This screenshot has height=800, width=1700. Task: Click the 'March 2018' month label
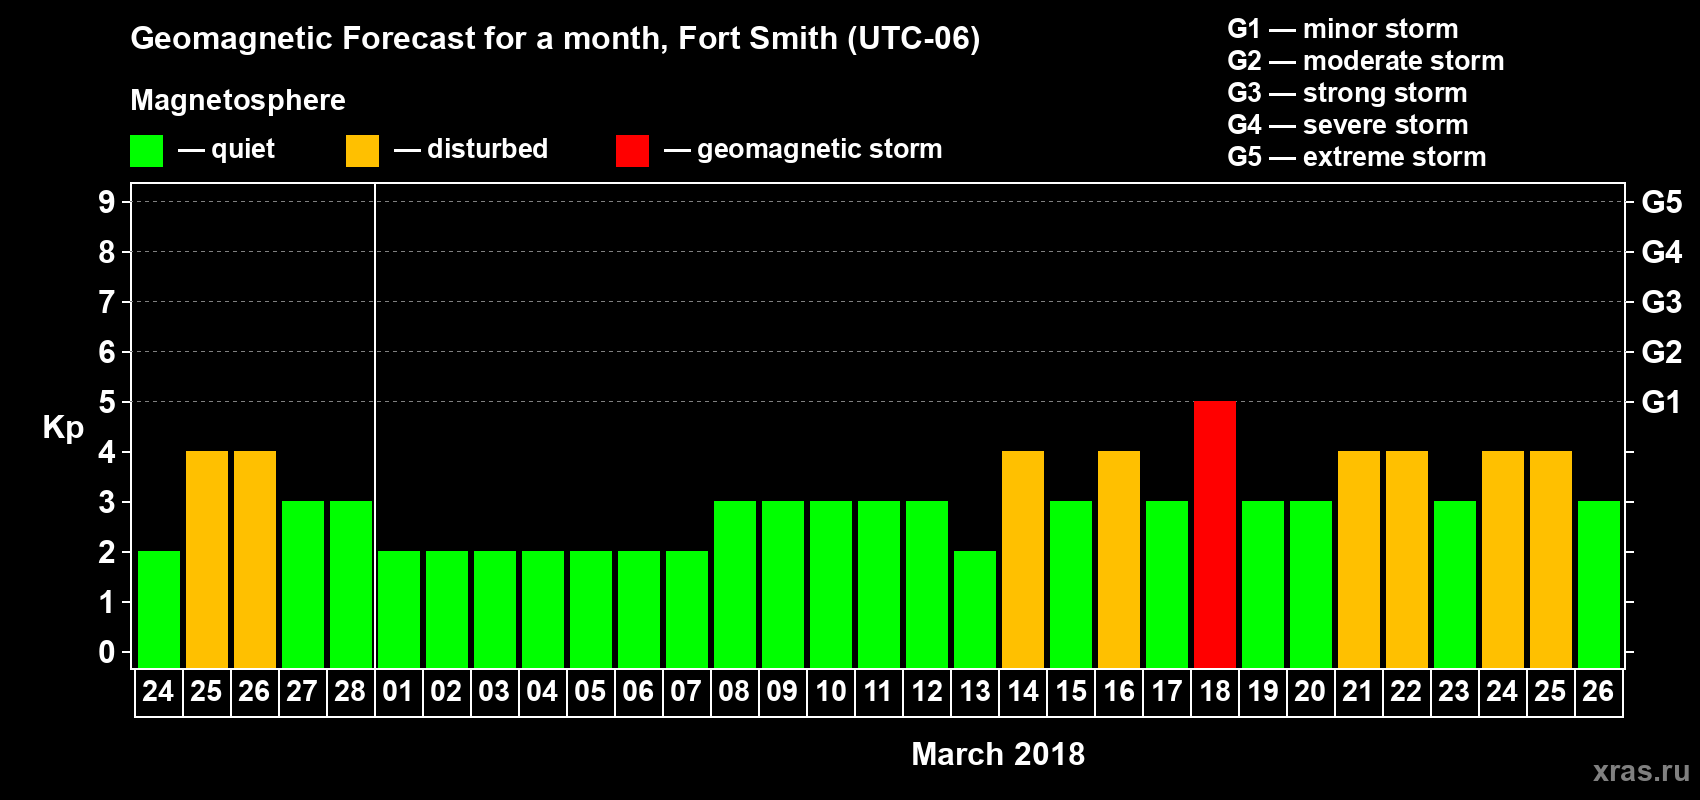point(998,754)
